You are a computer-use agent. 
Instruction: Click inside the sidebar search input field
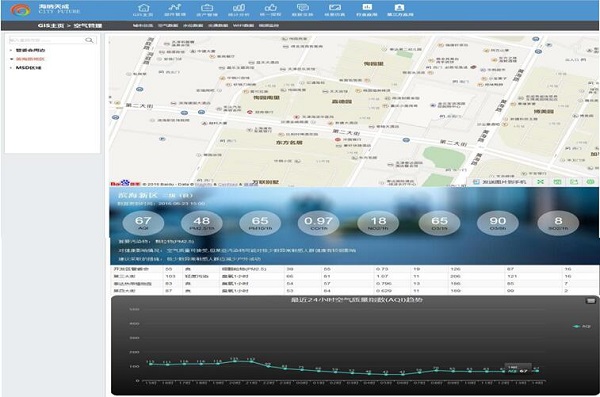pos(46,40)
